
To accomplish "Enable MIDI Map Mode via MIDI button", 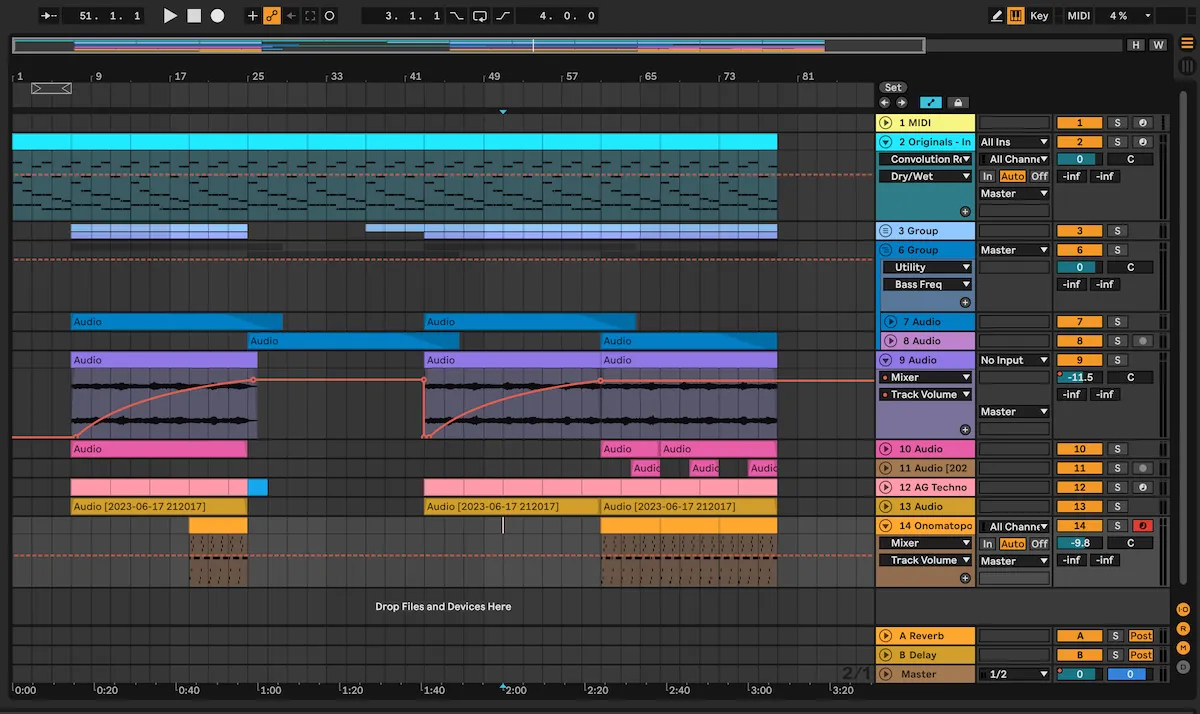I will click(x=1079, y=16).
